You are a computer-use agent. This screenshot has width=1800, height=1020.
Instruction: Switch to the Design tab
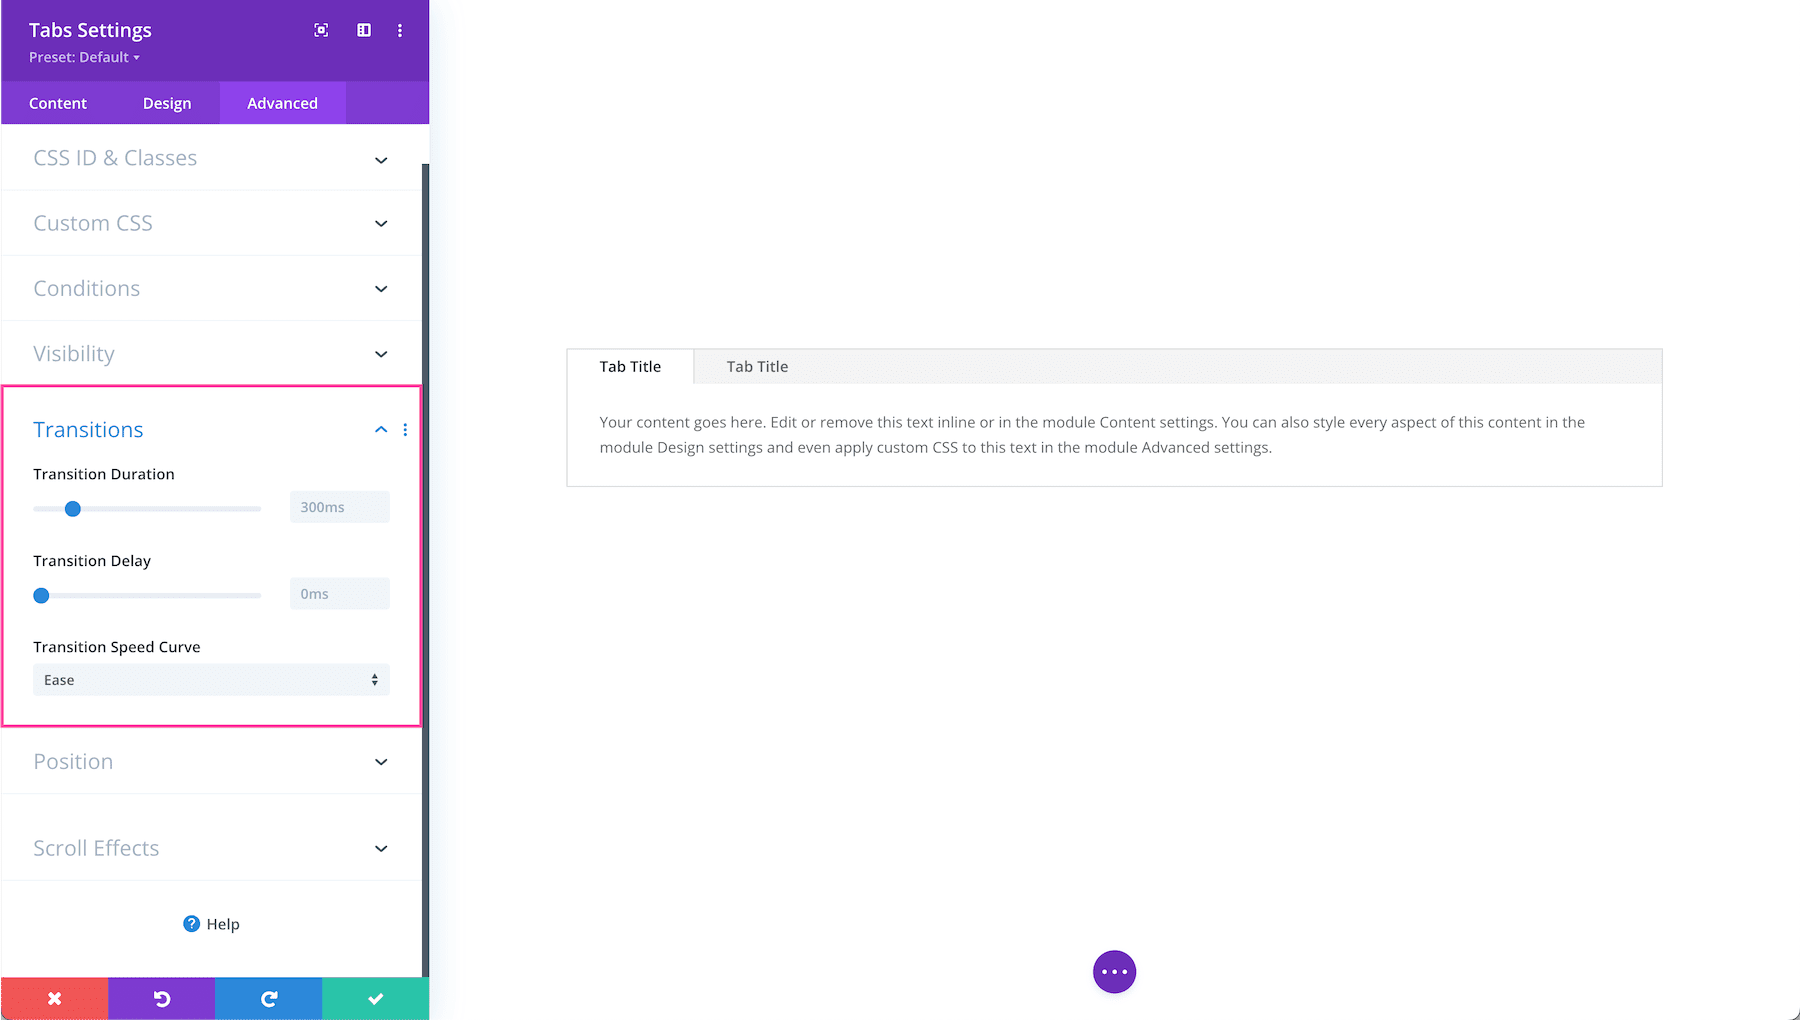167,102
